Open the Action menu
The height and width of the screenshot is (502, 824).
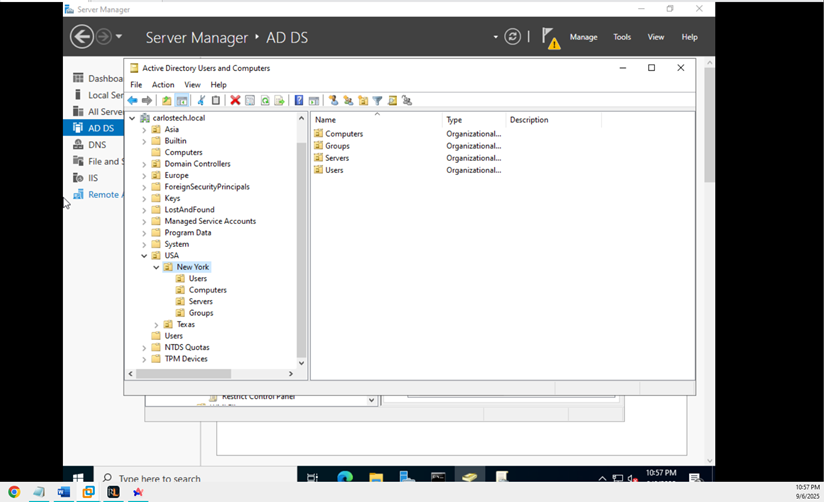pos(162,85)
